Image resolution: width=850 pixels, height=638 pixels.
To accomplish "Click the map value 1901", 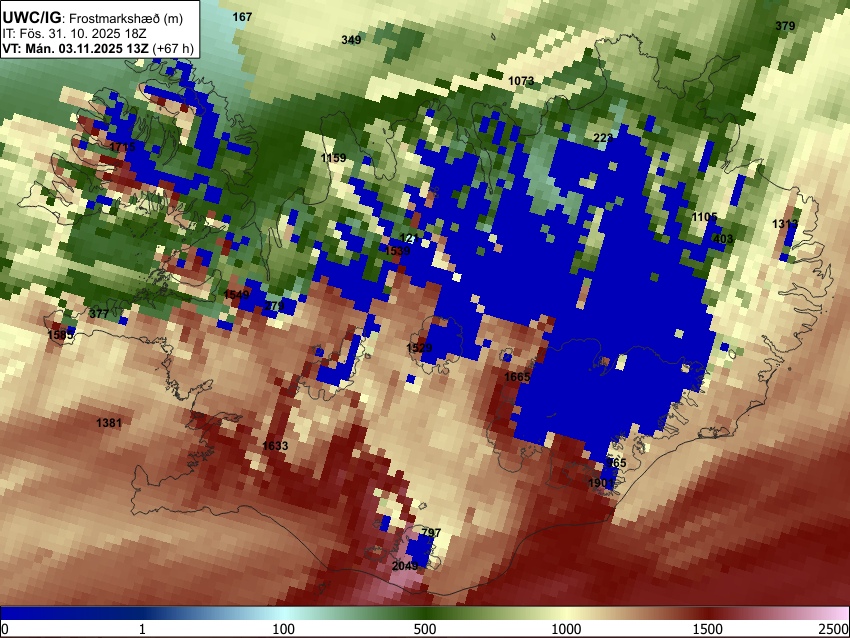I will point(601,483).
